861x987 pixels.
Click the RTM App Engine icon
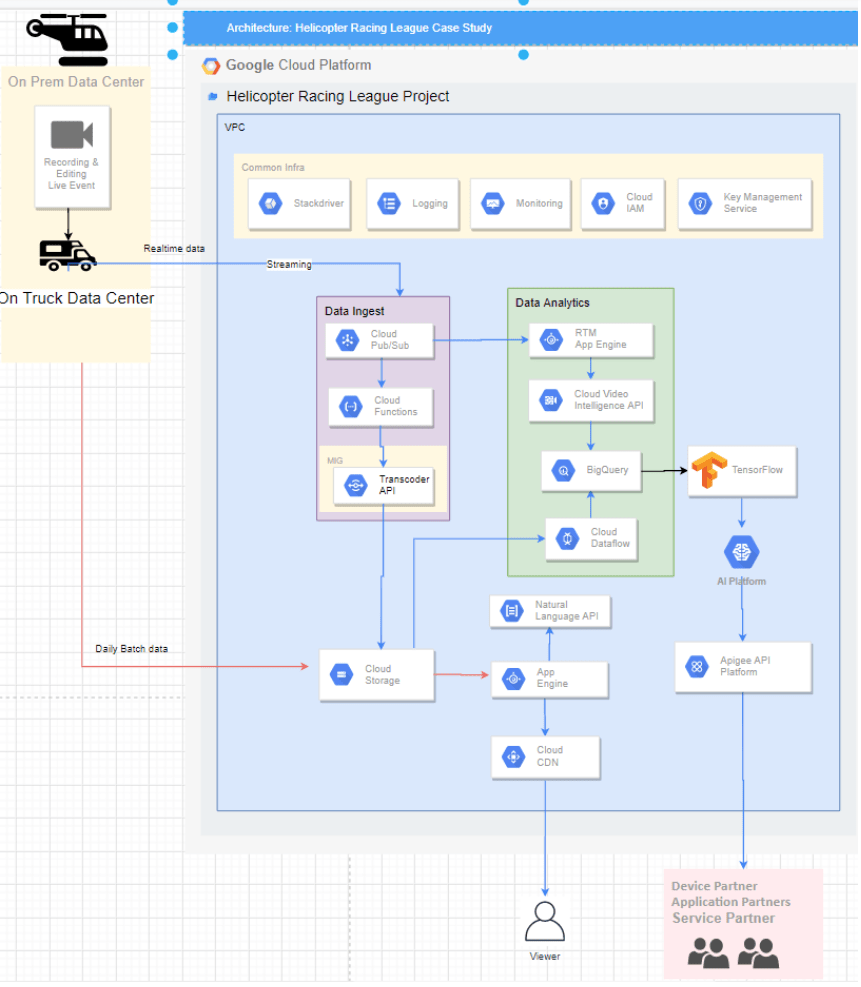coord(551,339)
